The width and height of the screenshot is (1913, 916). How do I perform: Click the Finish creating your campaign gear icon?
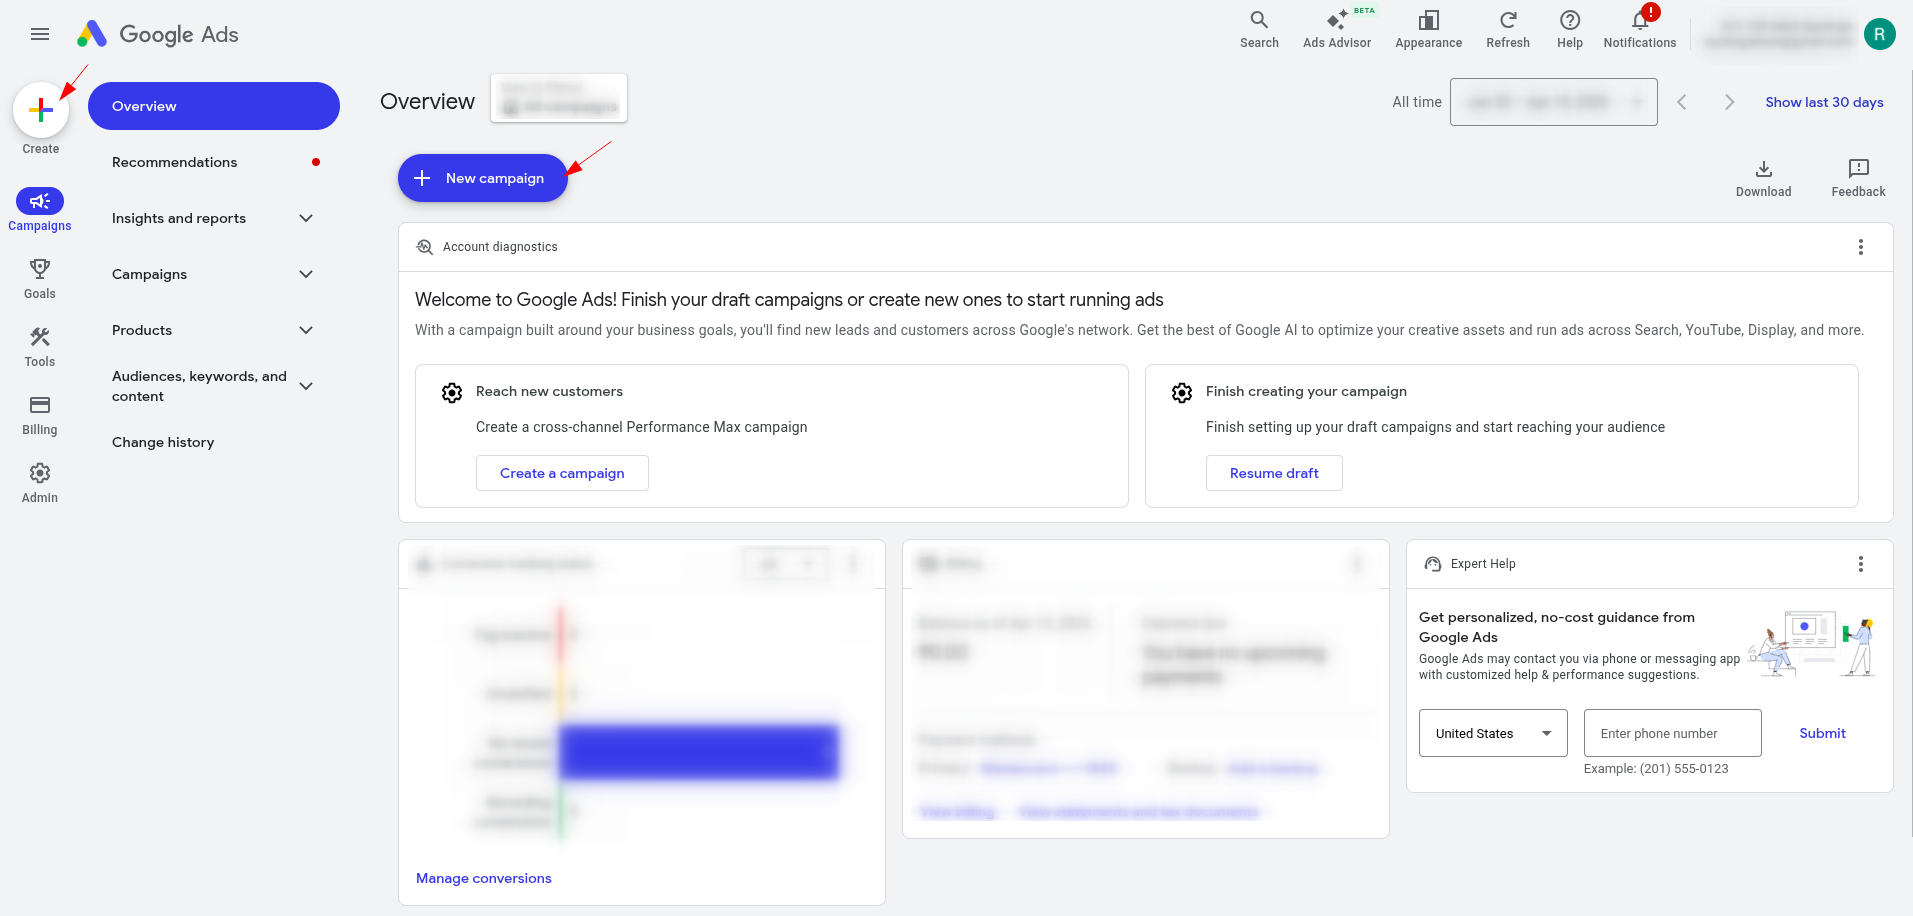[1182, 393]
